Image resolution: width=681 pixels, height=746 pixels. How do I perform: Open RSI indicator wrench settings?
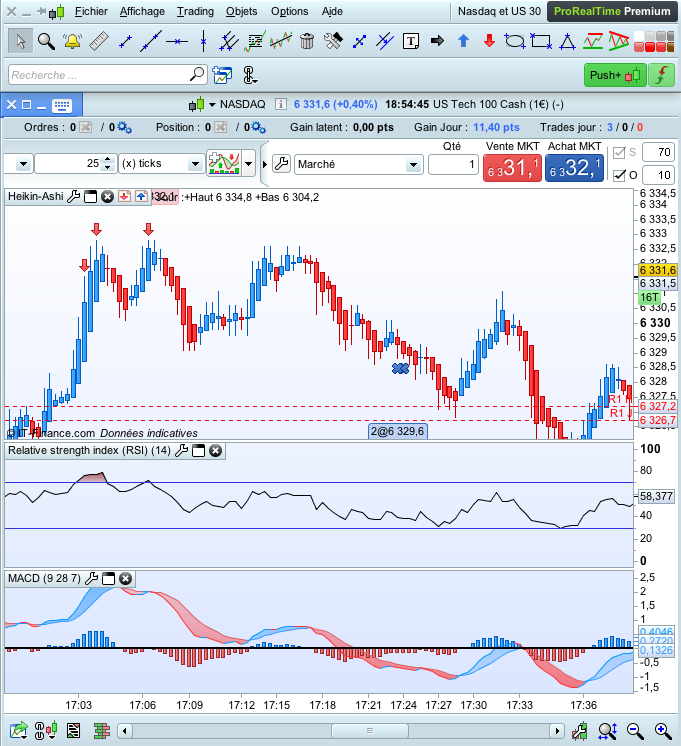(x=181, y=451)
